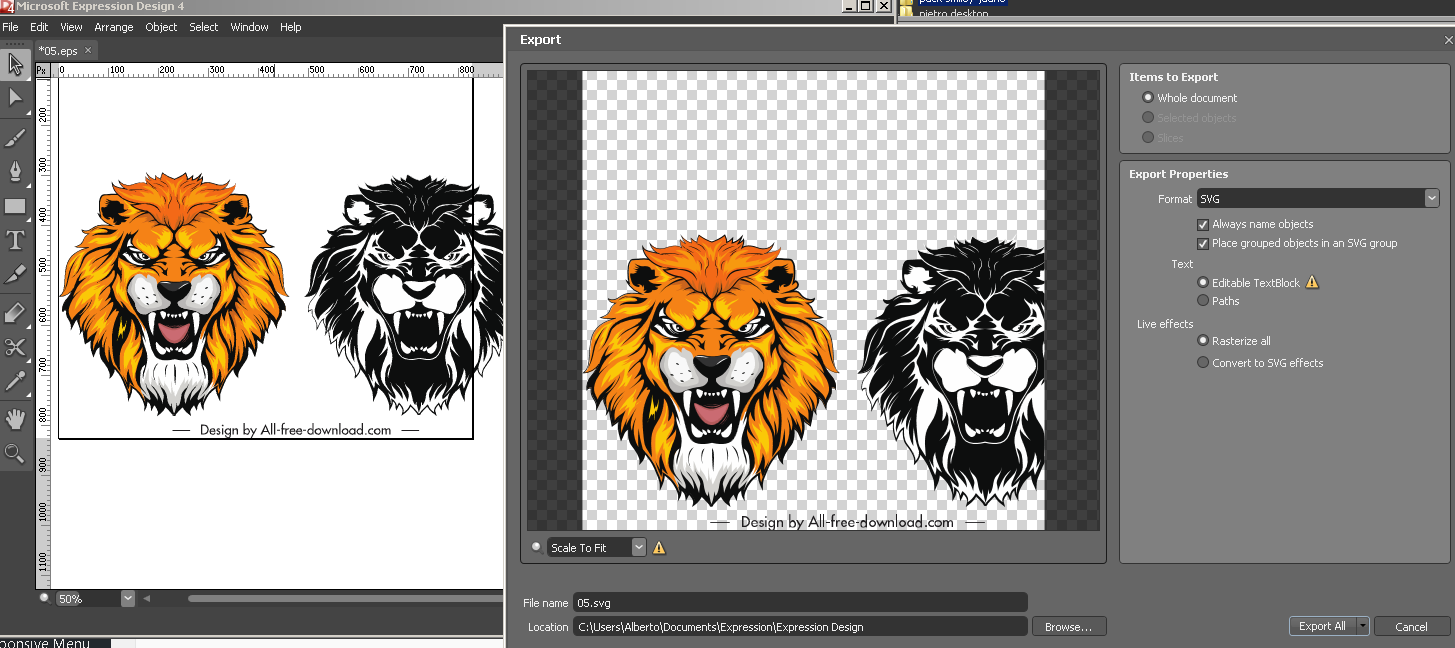Screen dimensions: 1455x648
Task: Open the Object menu
Action: click(x=161, y=27)
